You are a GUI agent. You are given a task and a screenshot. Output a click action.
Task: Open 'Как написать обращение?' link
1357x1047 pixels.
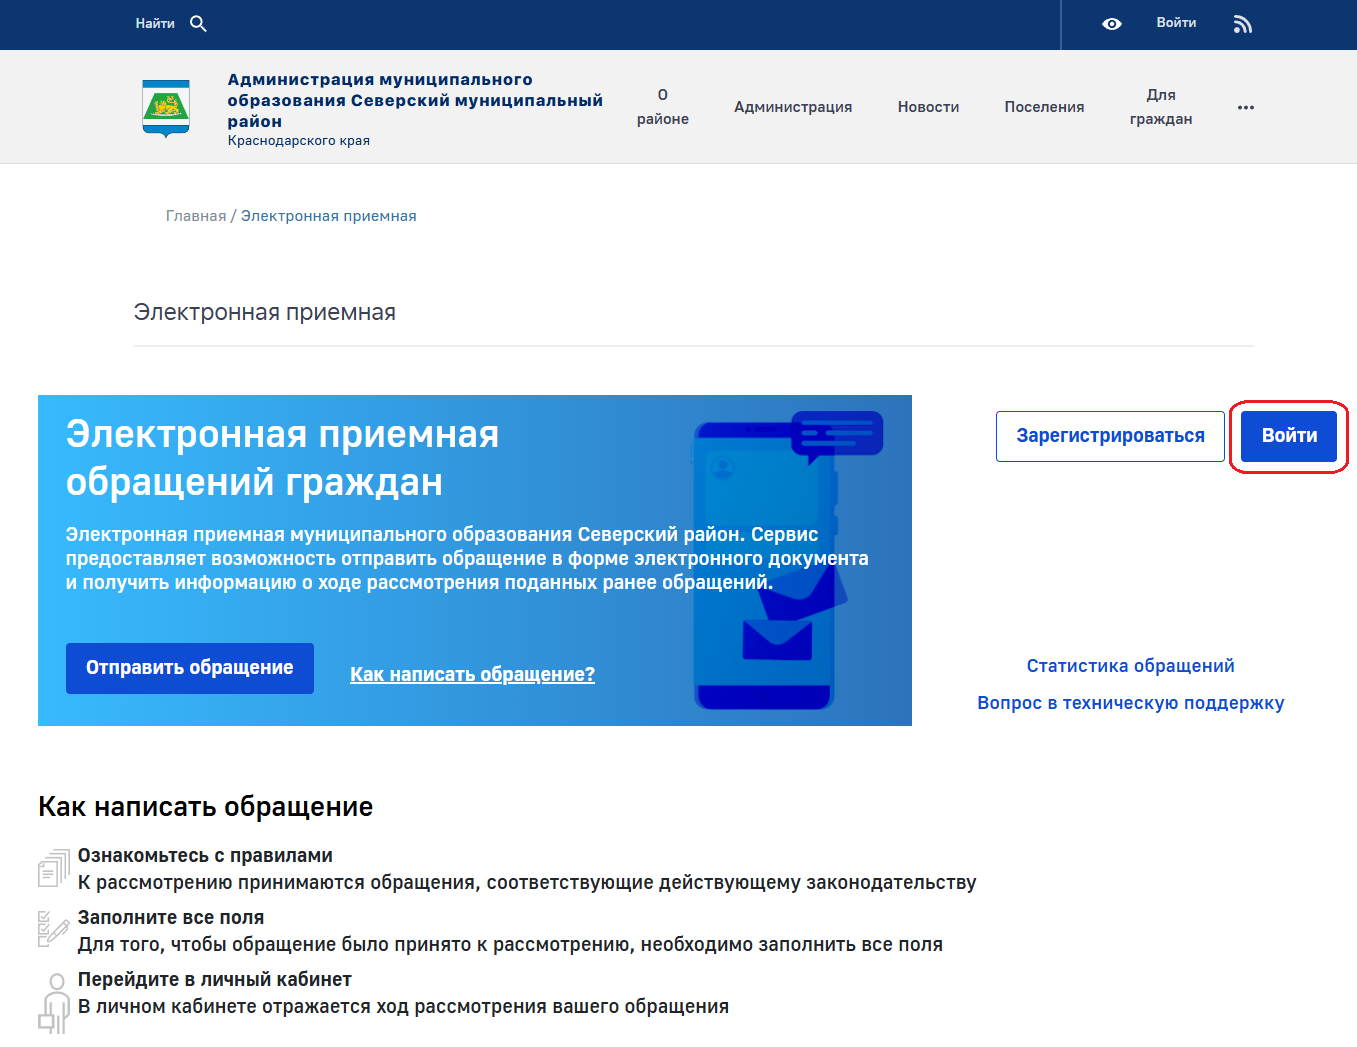(x=472, y=674)
